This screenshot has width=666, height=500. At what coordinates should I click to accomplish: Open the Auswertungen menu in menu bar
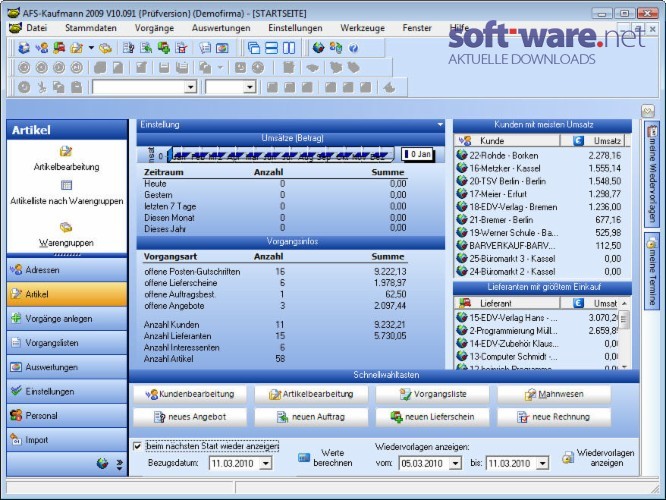221,28
